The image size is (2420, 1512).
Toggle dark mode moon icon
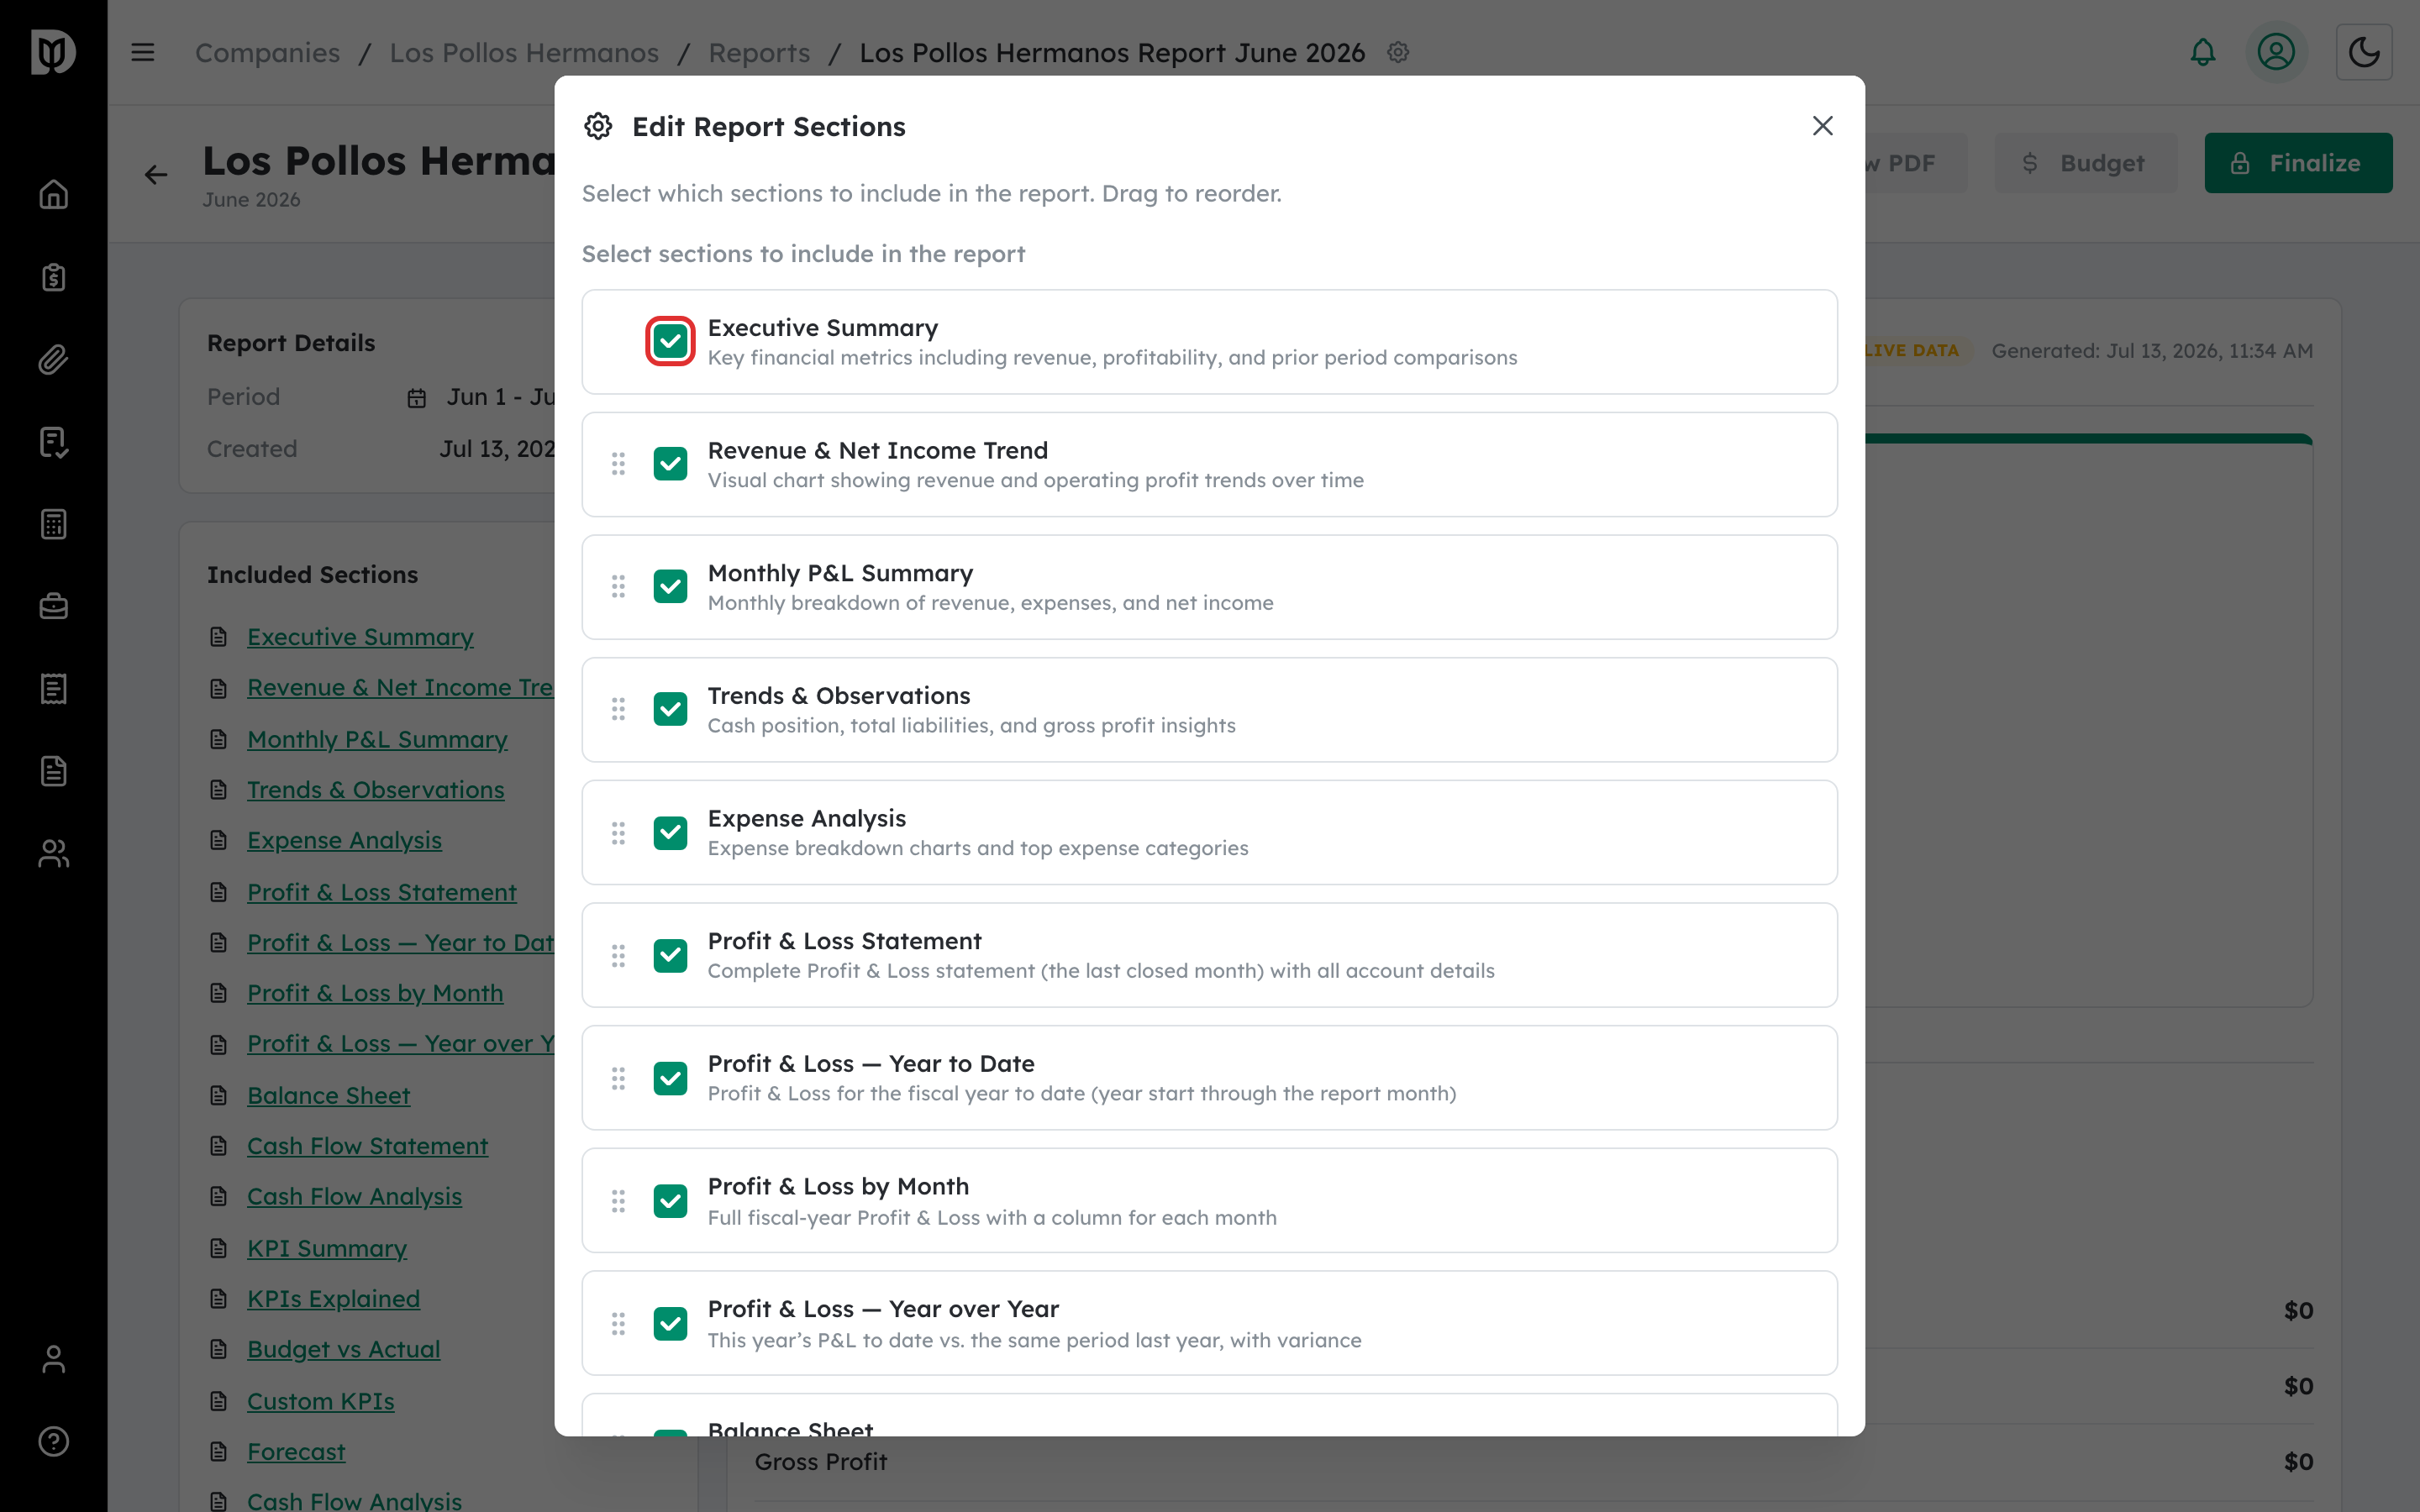pos(2364,52)
